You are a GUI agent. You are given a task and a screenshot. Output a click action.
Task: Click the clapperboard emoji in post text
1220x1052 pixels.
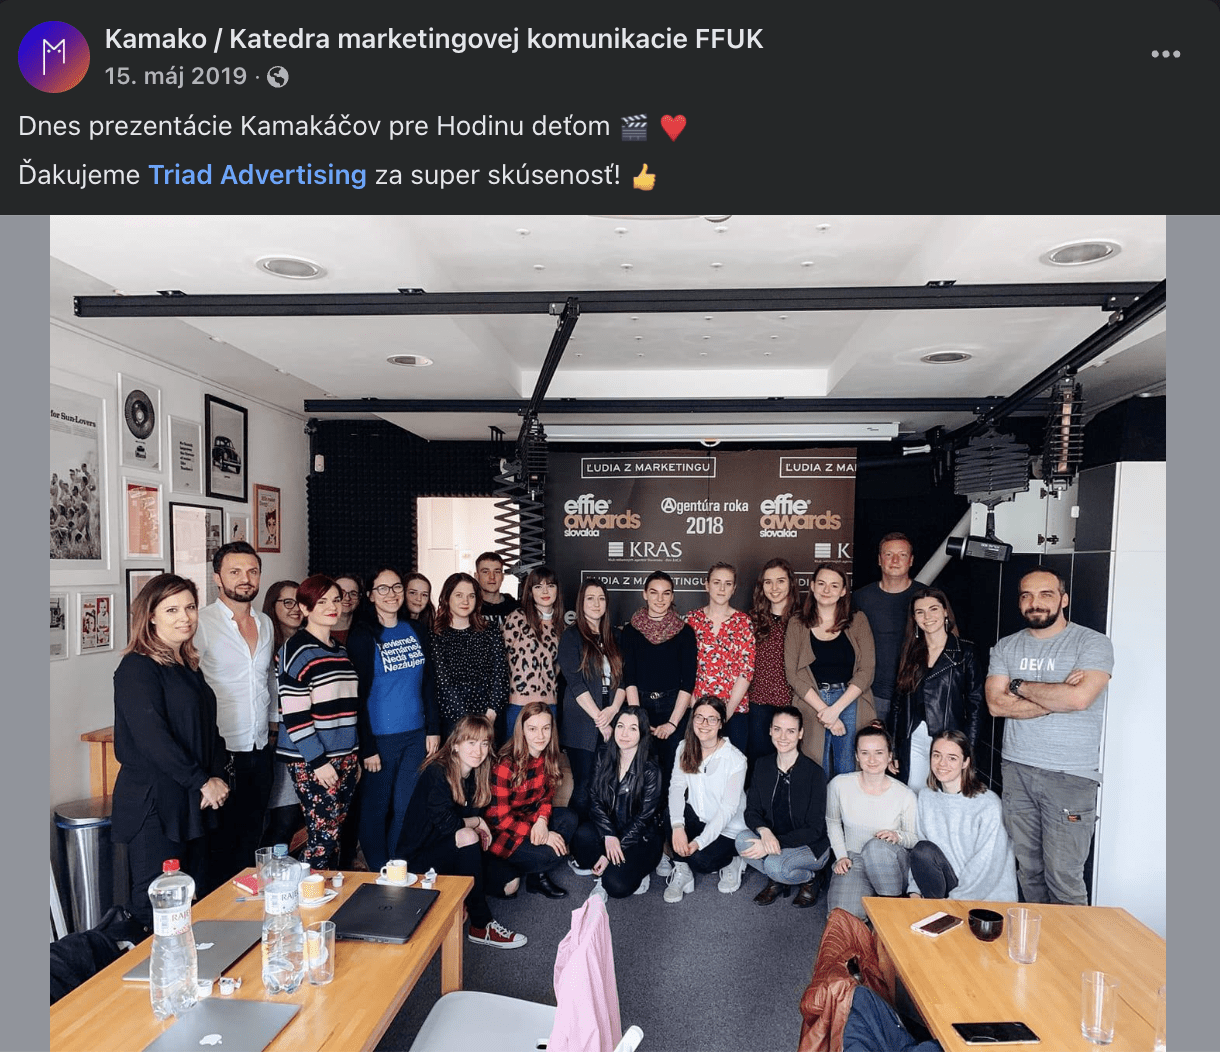pyautogui.click(x=634, y=127)
